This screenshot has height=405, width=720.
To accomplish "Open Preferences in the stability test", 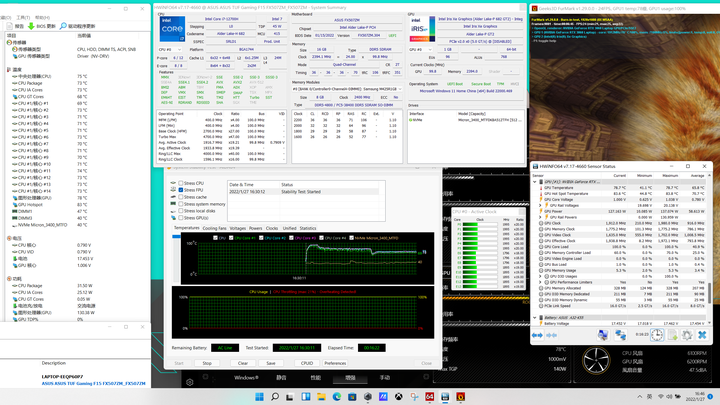I will click(x=335, y=363).
